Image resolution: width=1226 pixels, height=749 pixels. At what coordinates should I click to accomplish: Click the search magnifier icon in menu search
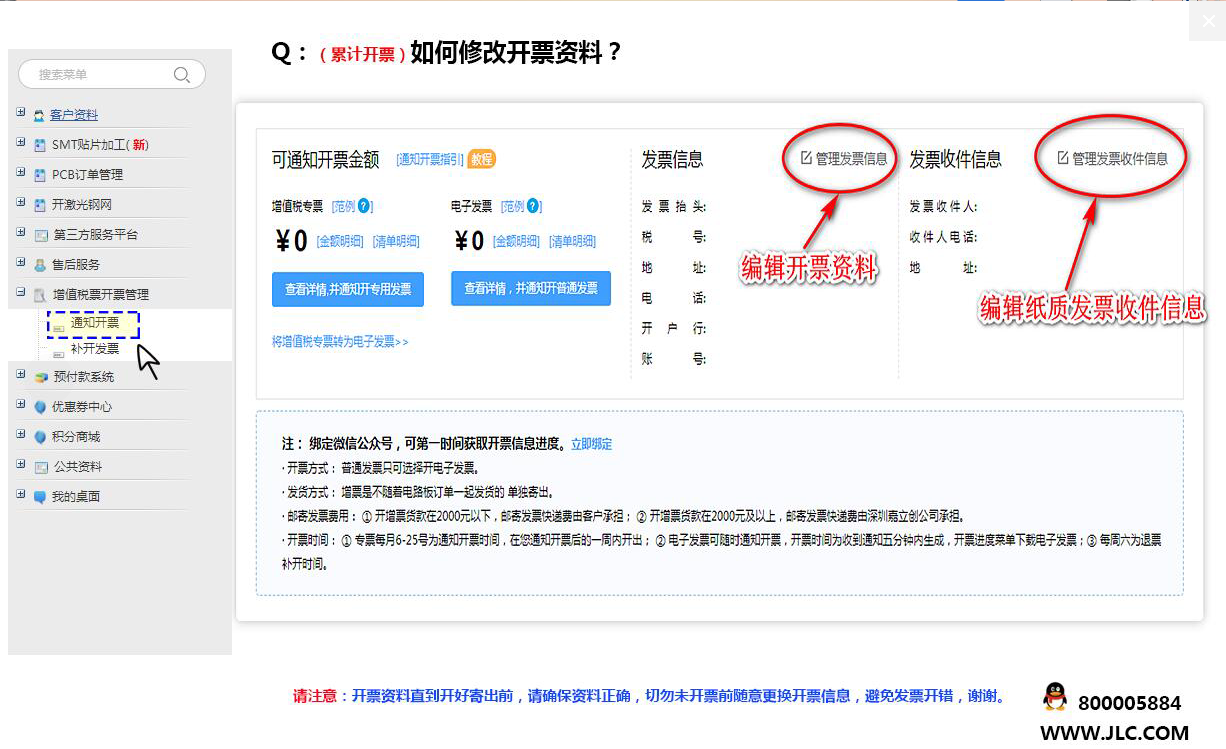(181, 75)
